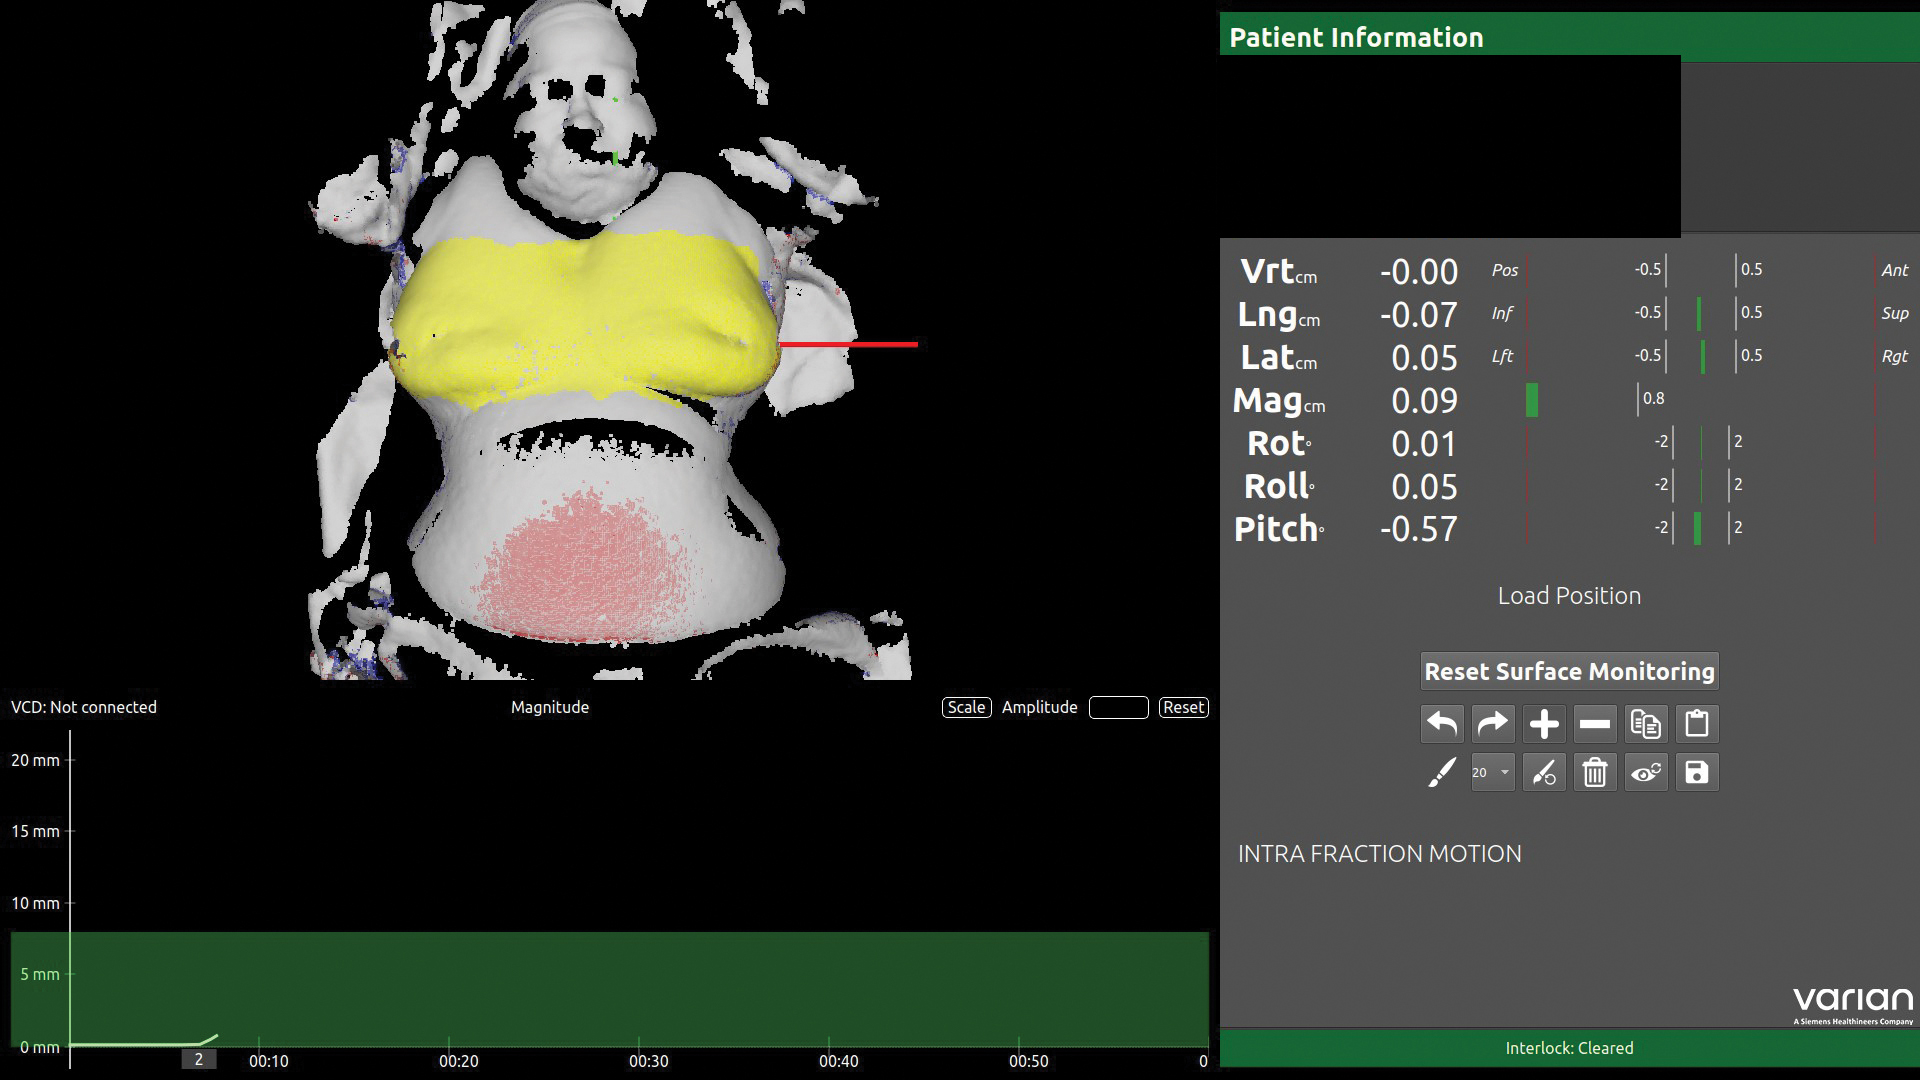1920x1080 pixels.
Task: Click the brush reset icon
Action: pyautogui.click(x=1543, y=771)
